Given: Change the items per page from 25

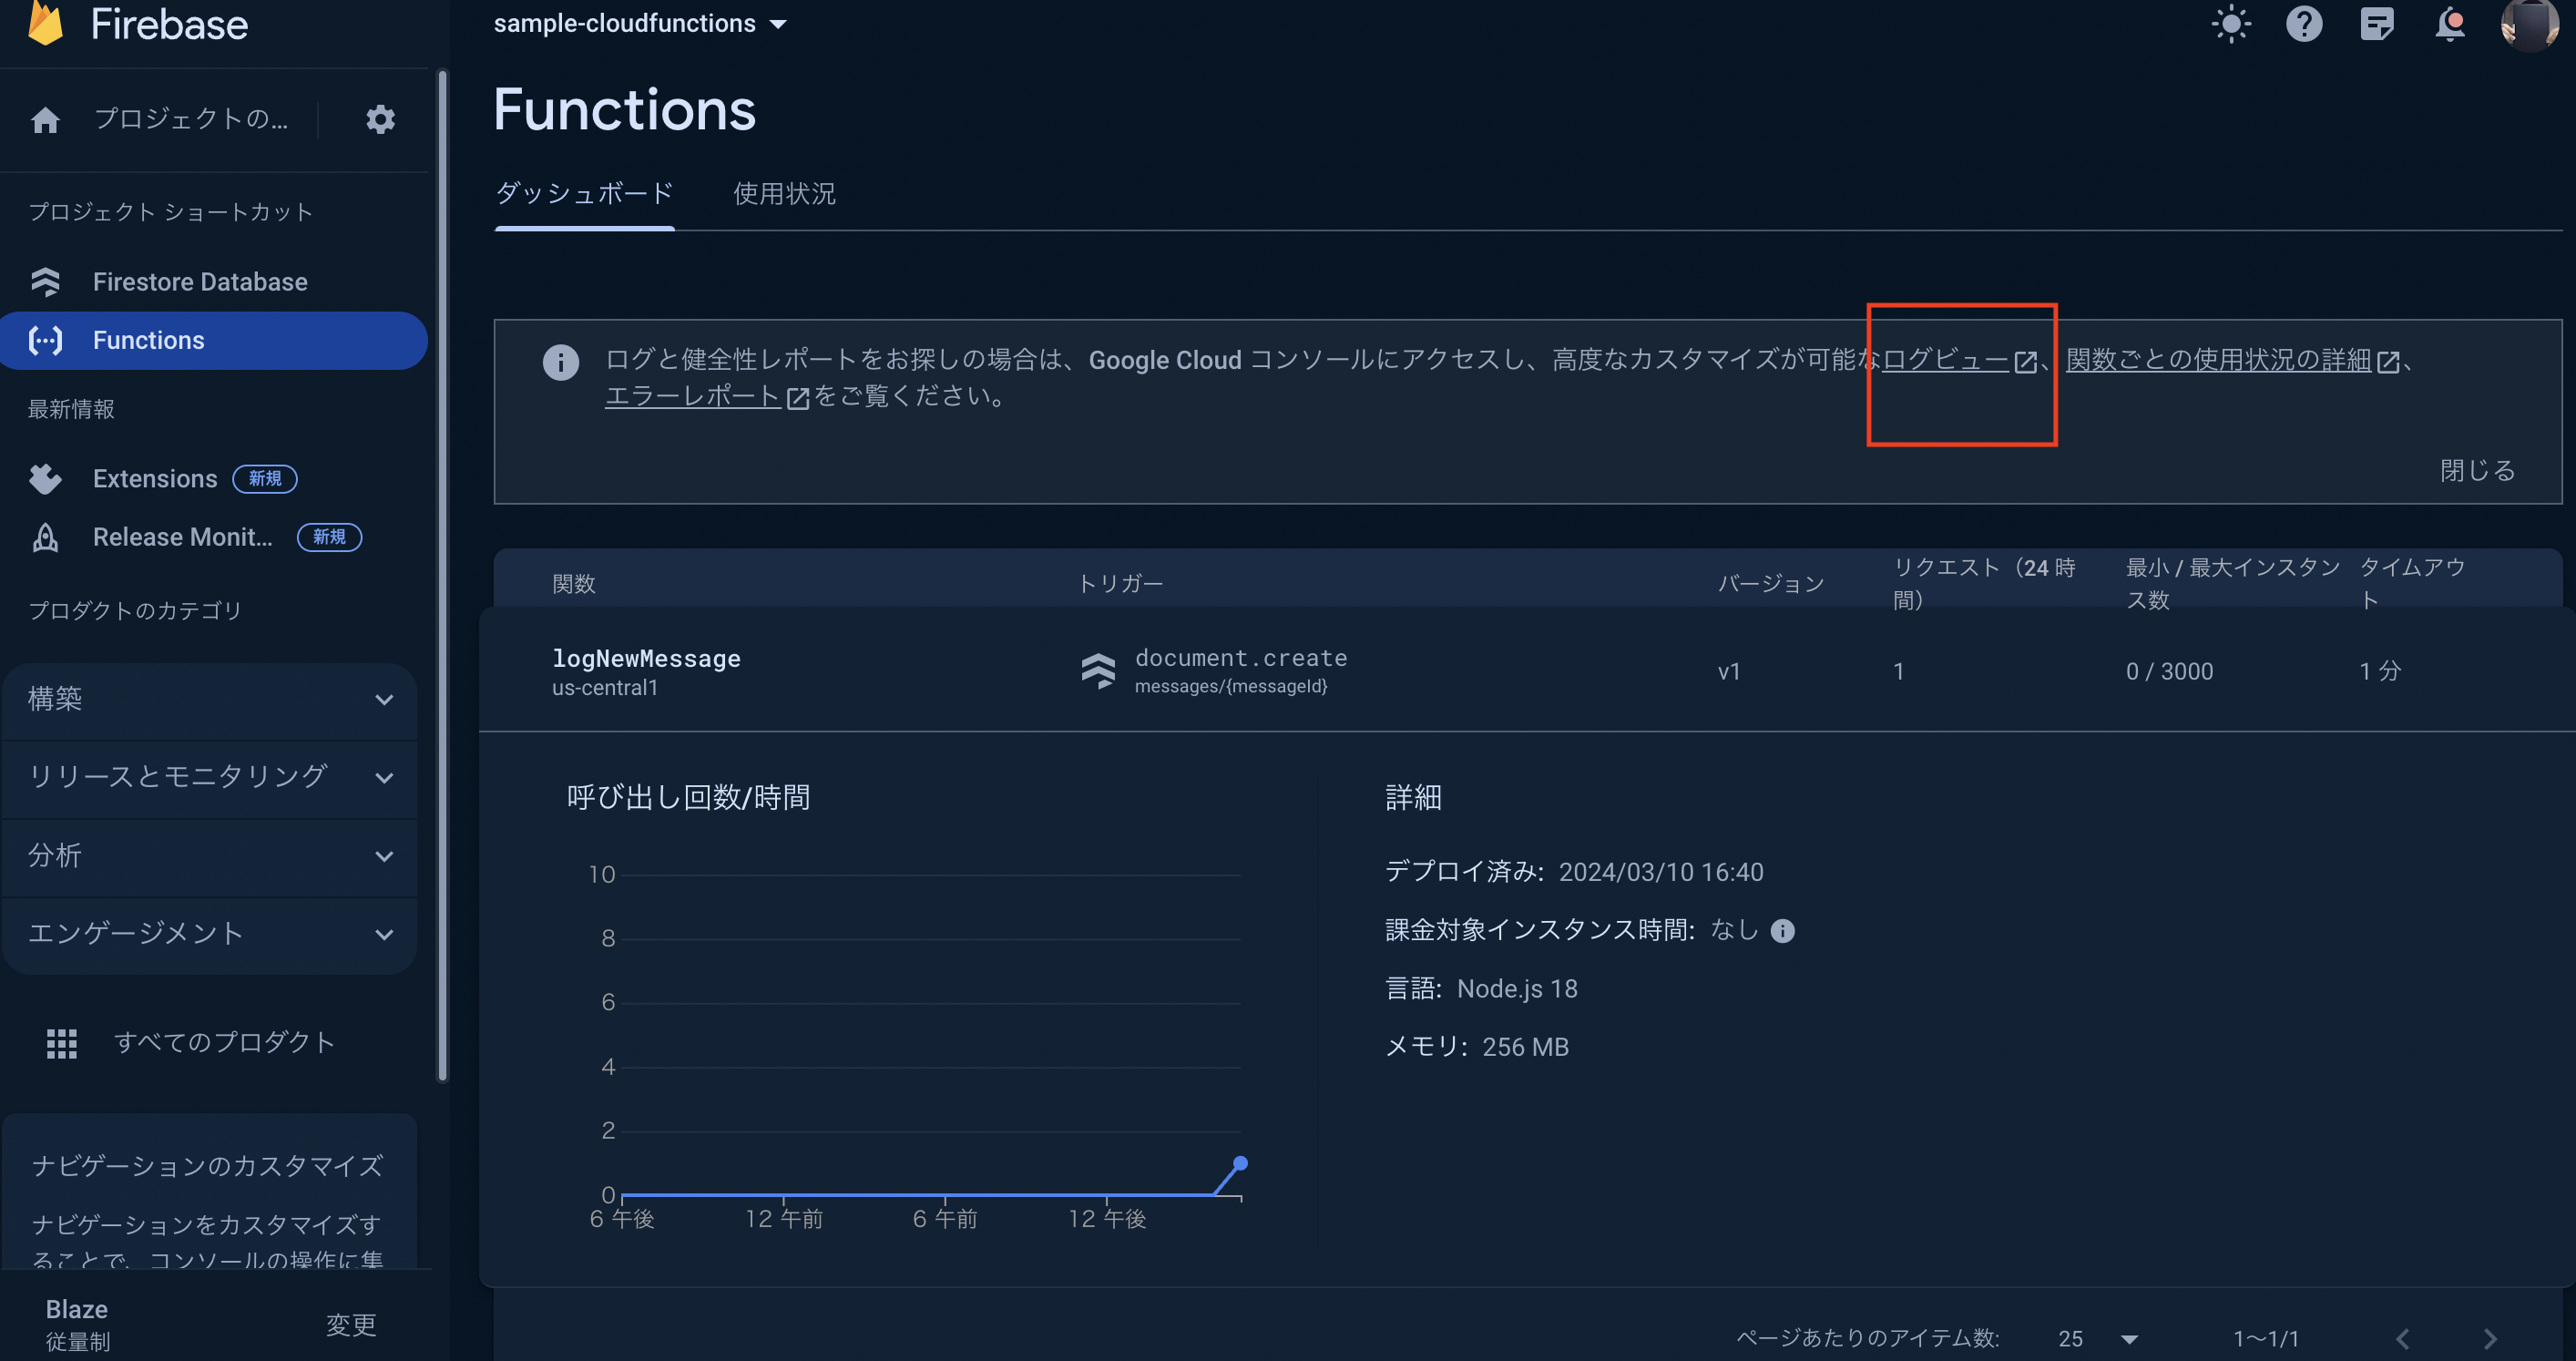Looking at the screenshot, I should (x=2093, y=1338).
